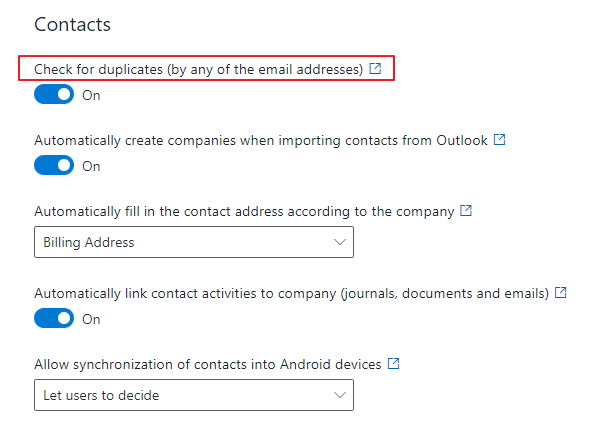Open link icon after 'documents and emails)'
589x440 pixels.
point(560,293)
